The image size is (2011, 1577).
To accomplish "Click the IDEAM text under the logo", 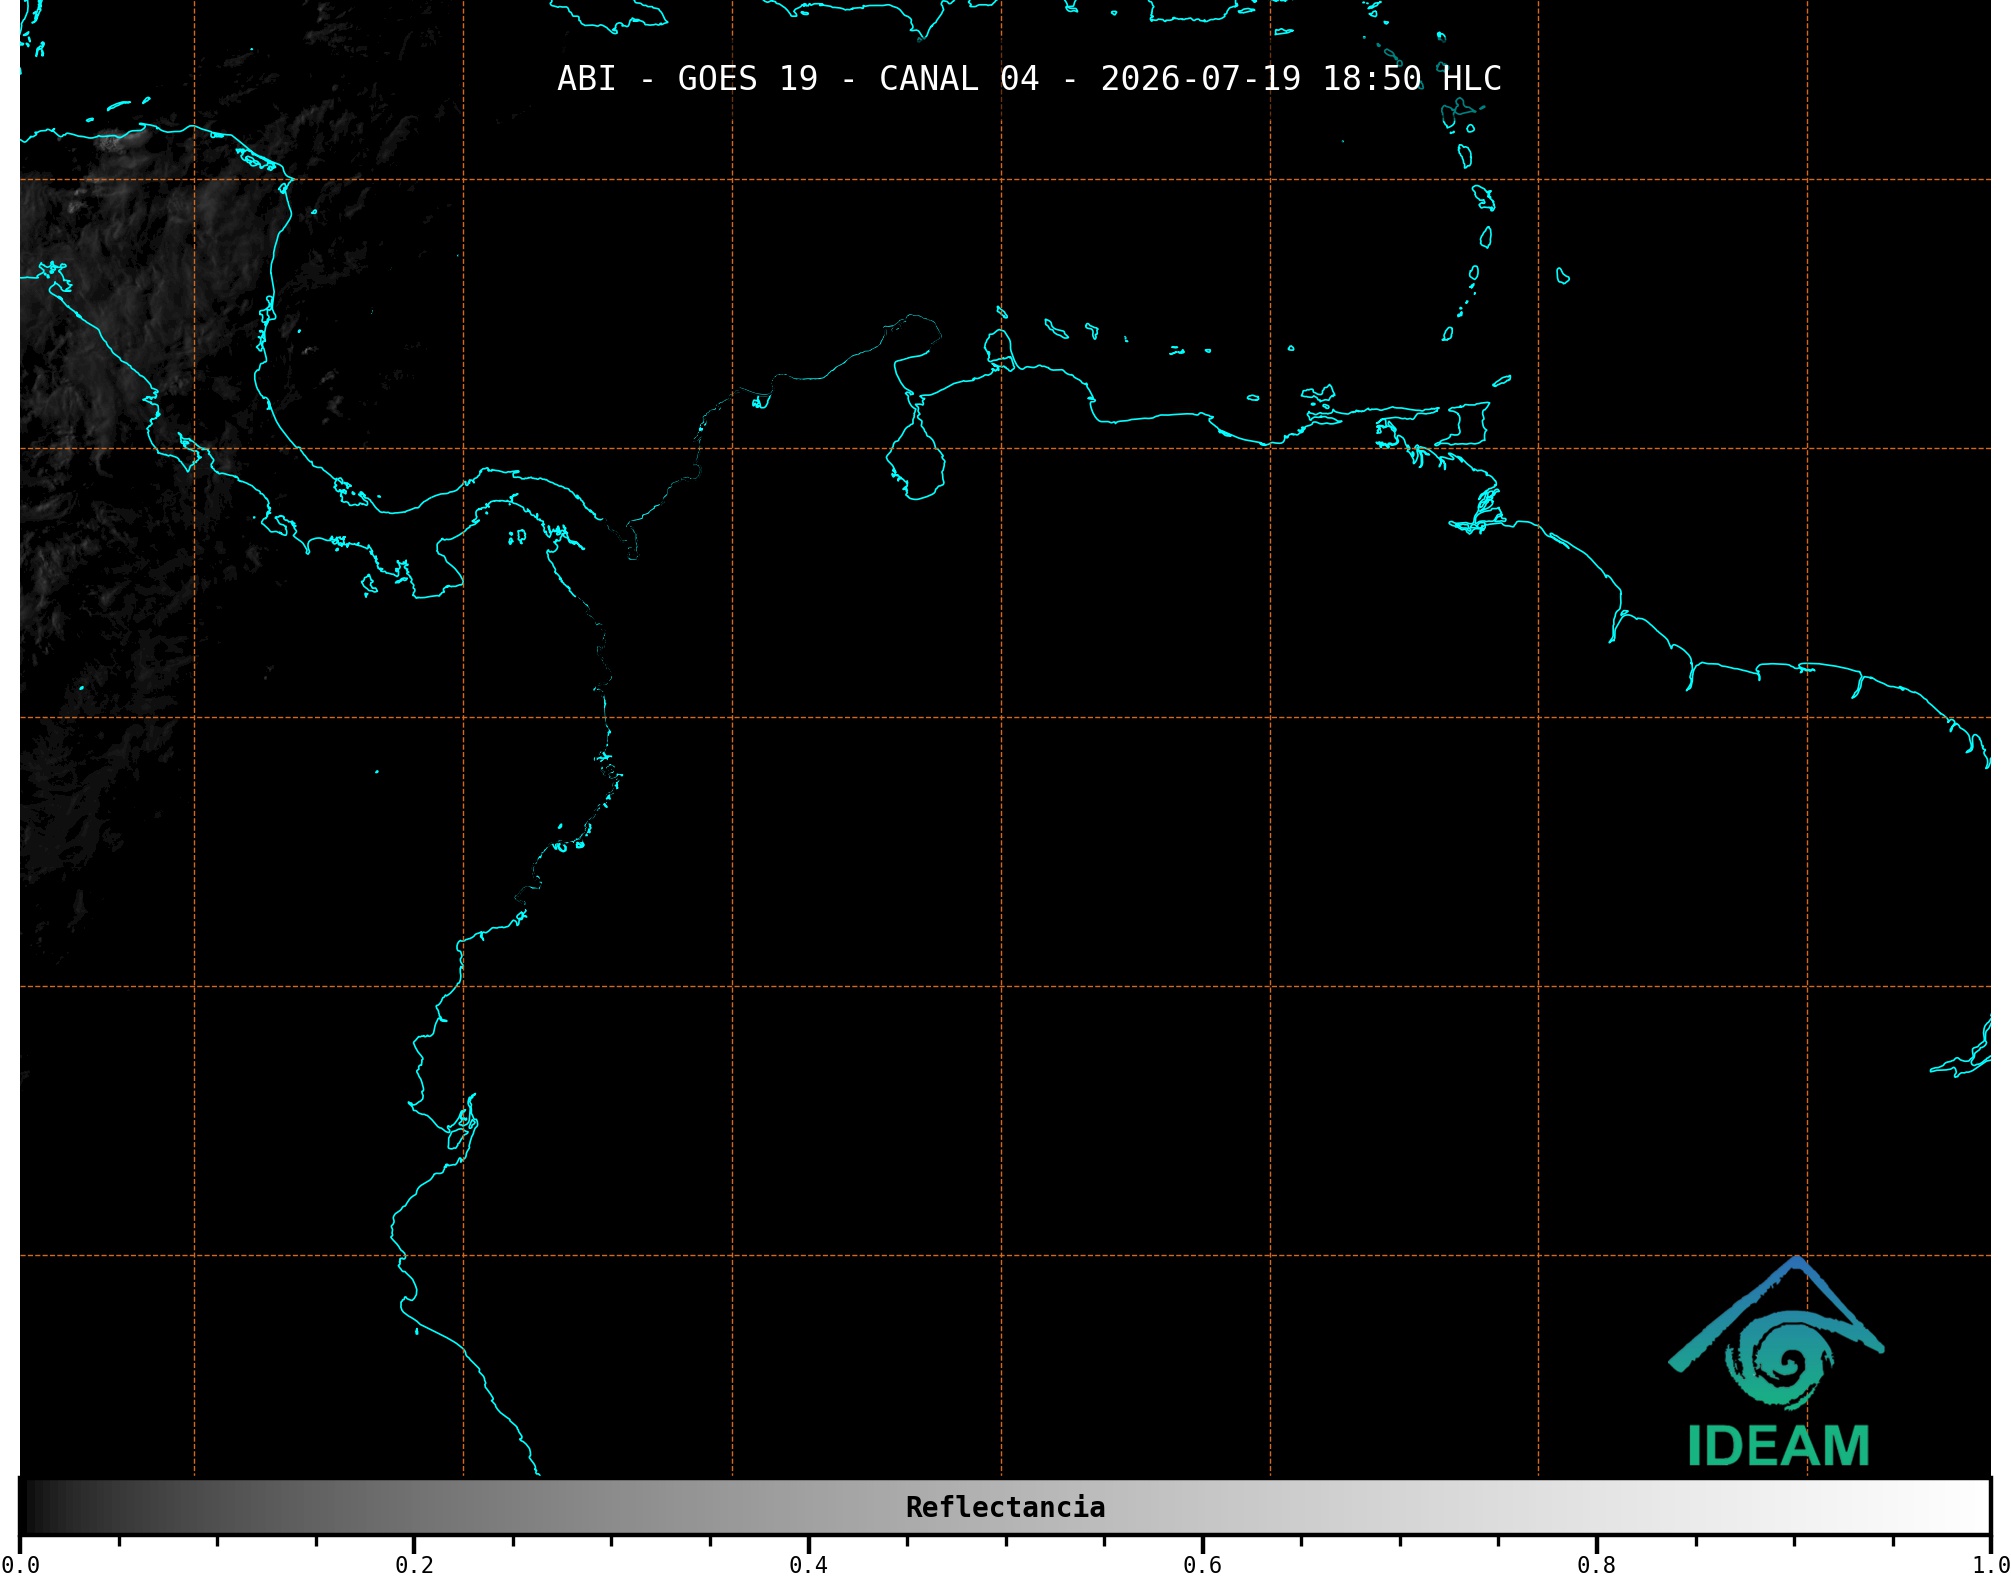I will 1778,1446.
